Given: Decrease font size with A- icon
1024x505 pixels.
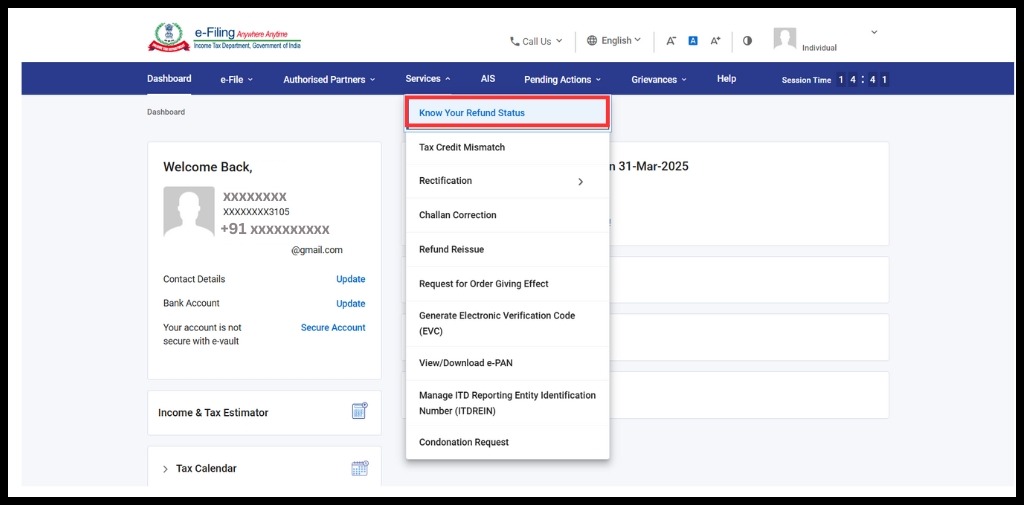Looking at the screenshot, I should pyautogui.click(x=671, y=41).
